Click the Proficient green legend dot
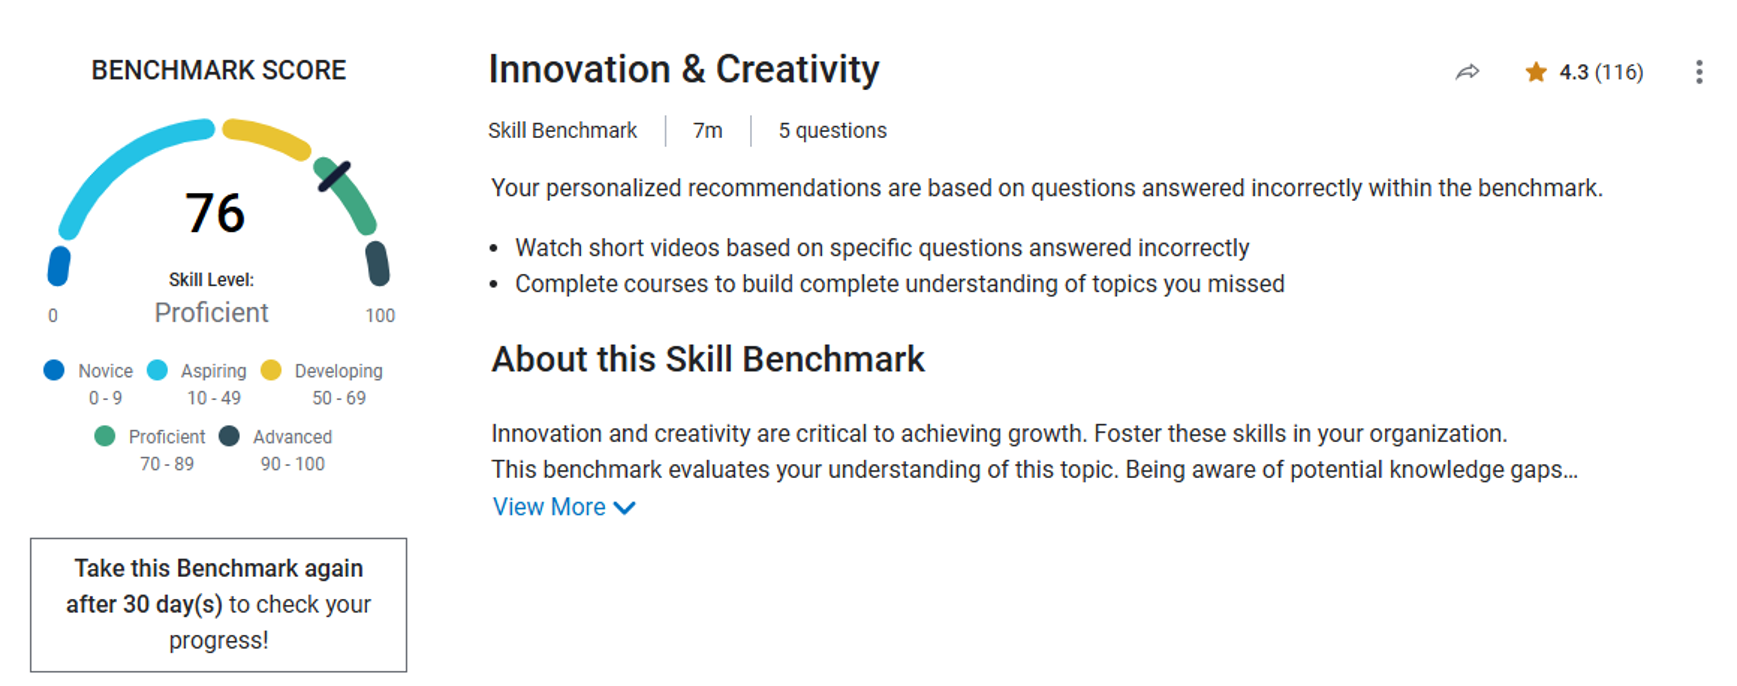 click(x=104, y=436)
